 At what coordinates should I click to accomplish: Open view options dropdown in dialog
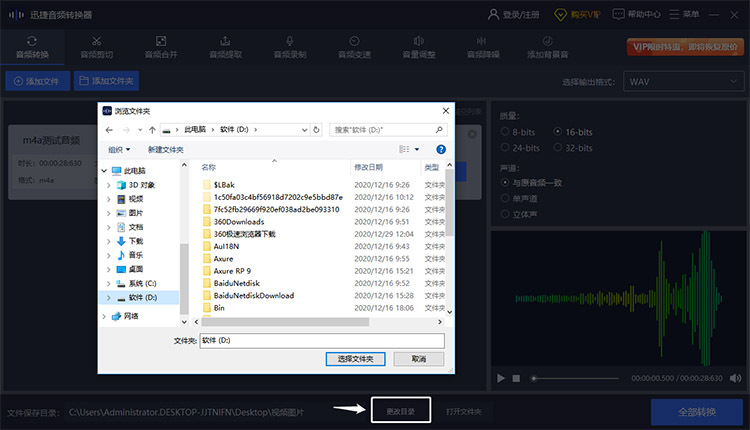(x=417, y=150)
